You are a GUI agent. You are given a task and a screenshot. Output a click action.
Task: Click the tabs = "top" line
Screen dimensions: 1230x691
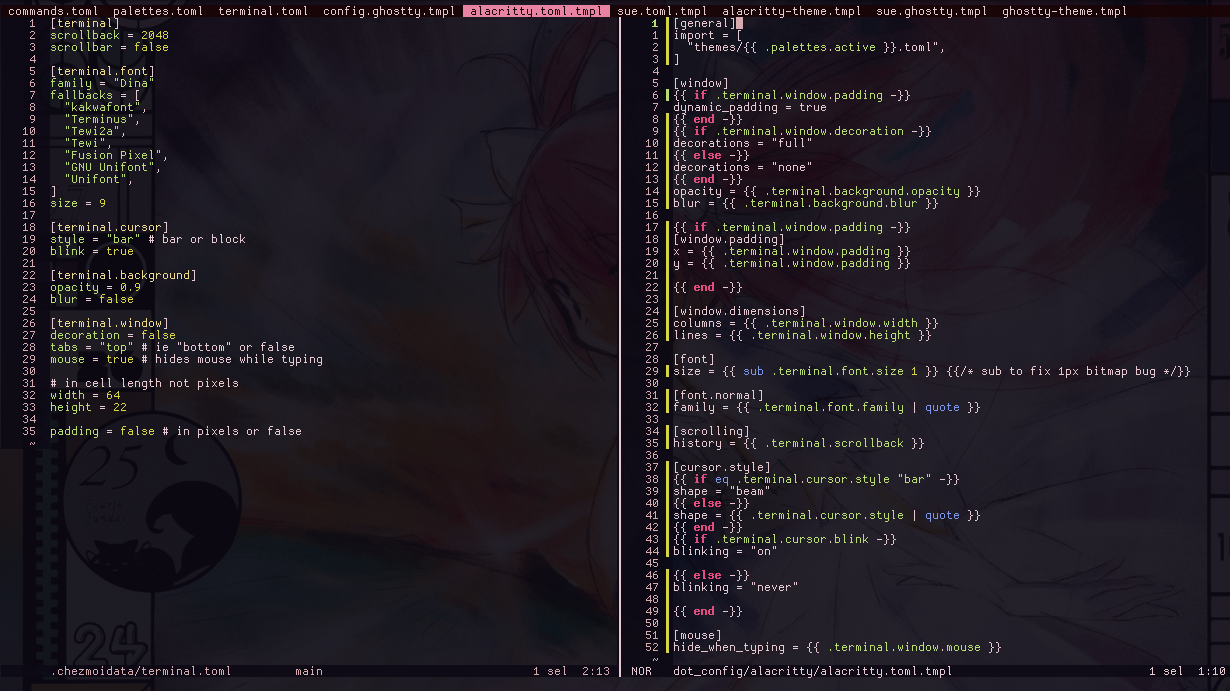172,347
